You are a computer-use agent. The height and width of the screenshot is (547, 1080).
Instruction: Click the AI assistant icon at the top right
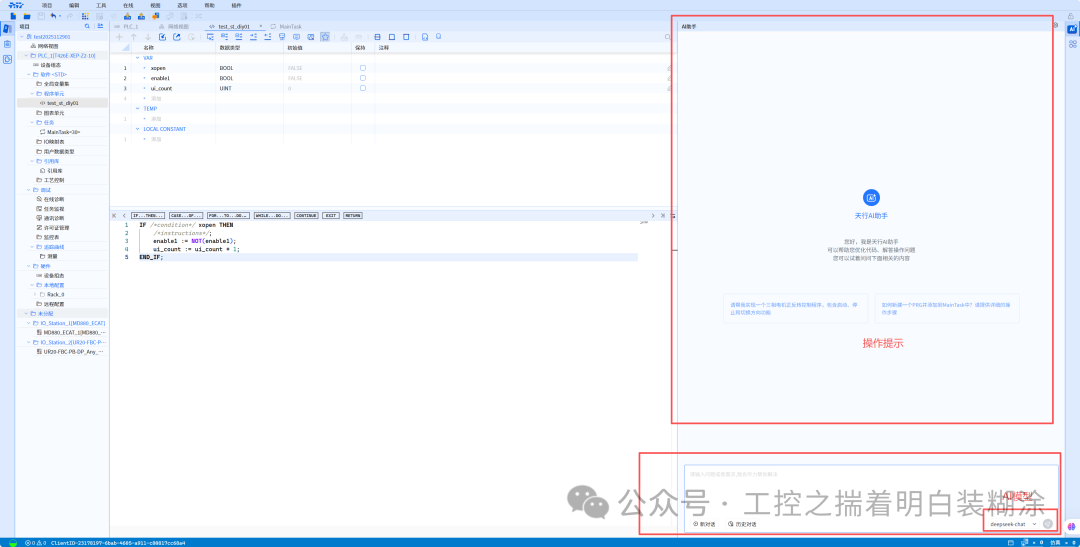(1072, 29)
